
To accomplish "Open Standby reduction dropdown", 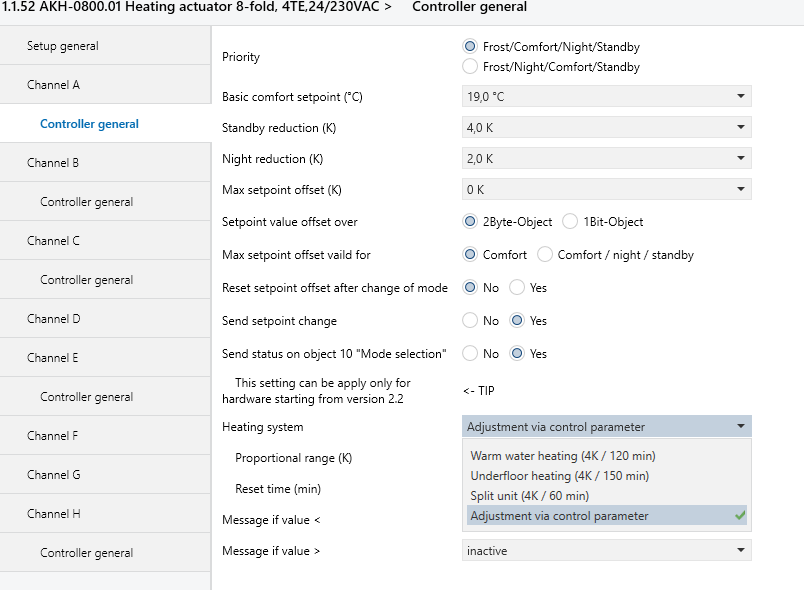I will pyautogui.click(x=606, y=128).
